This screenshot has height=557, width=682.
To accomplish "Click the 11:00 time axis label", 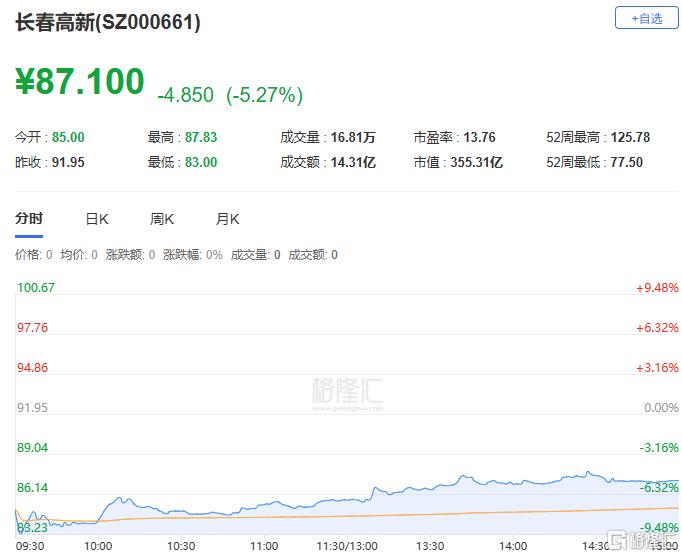I will 264,546.
